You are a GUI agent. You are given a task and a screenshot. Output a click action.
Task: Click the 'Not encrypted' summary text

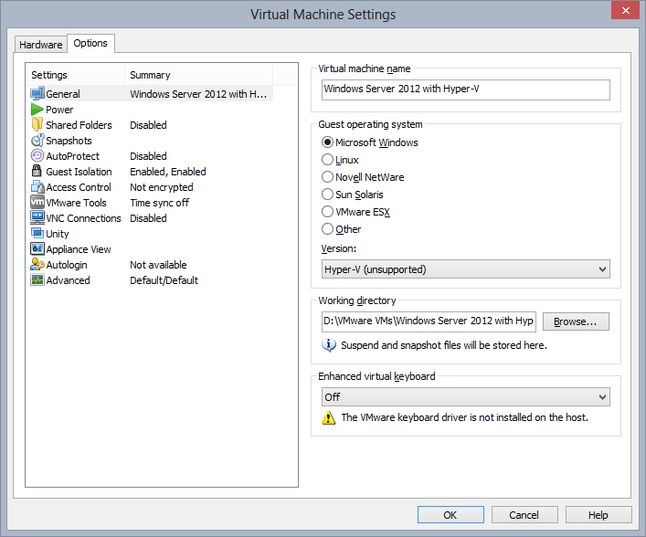click(162, 187)
